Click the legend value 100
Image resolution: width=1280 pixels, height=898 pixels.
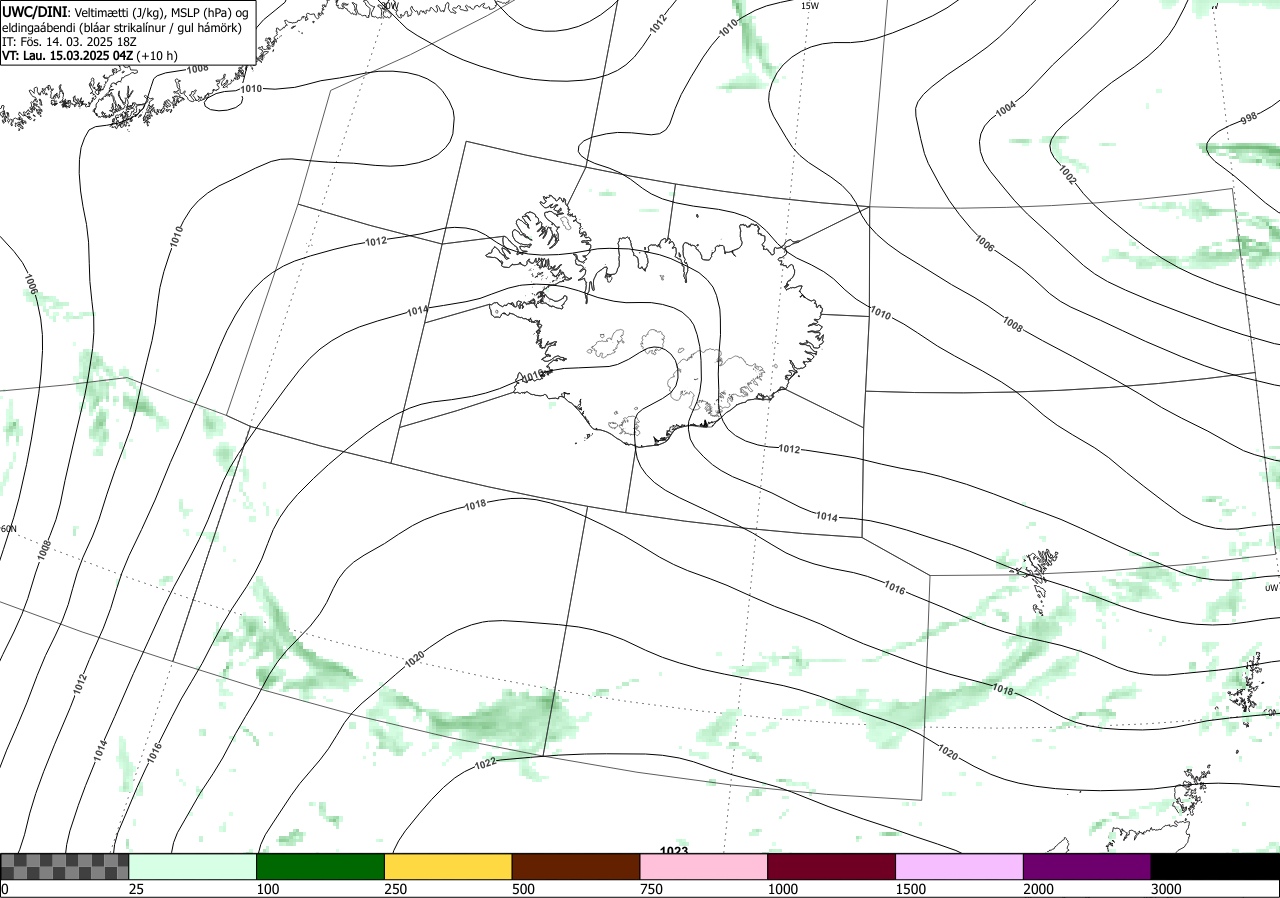268,889
